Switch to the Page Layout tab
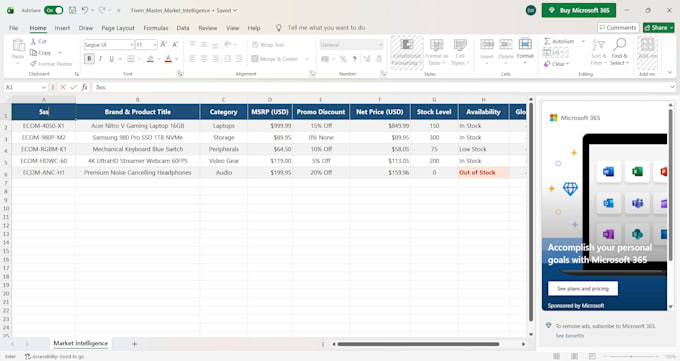The image size is (680, 361). point(118,28)
